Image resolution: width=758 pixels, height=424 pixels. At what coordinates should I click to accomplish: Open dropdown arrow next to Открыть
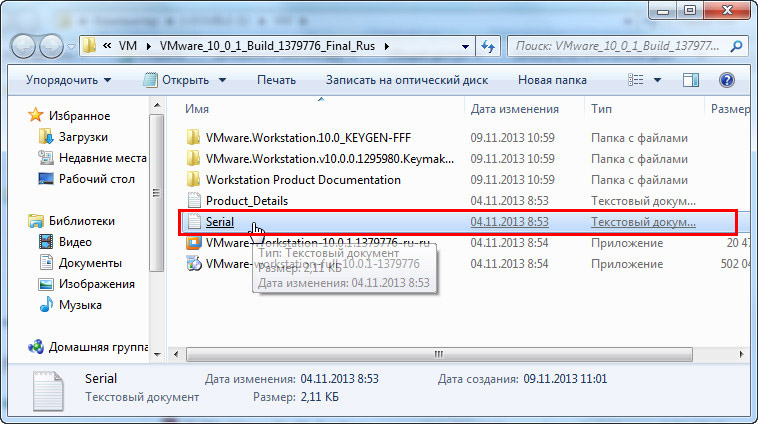222,80
